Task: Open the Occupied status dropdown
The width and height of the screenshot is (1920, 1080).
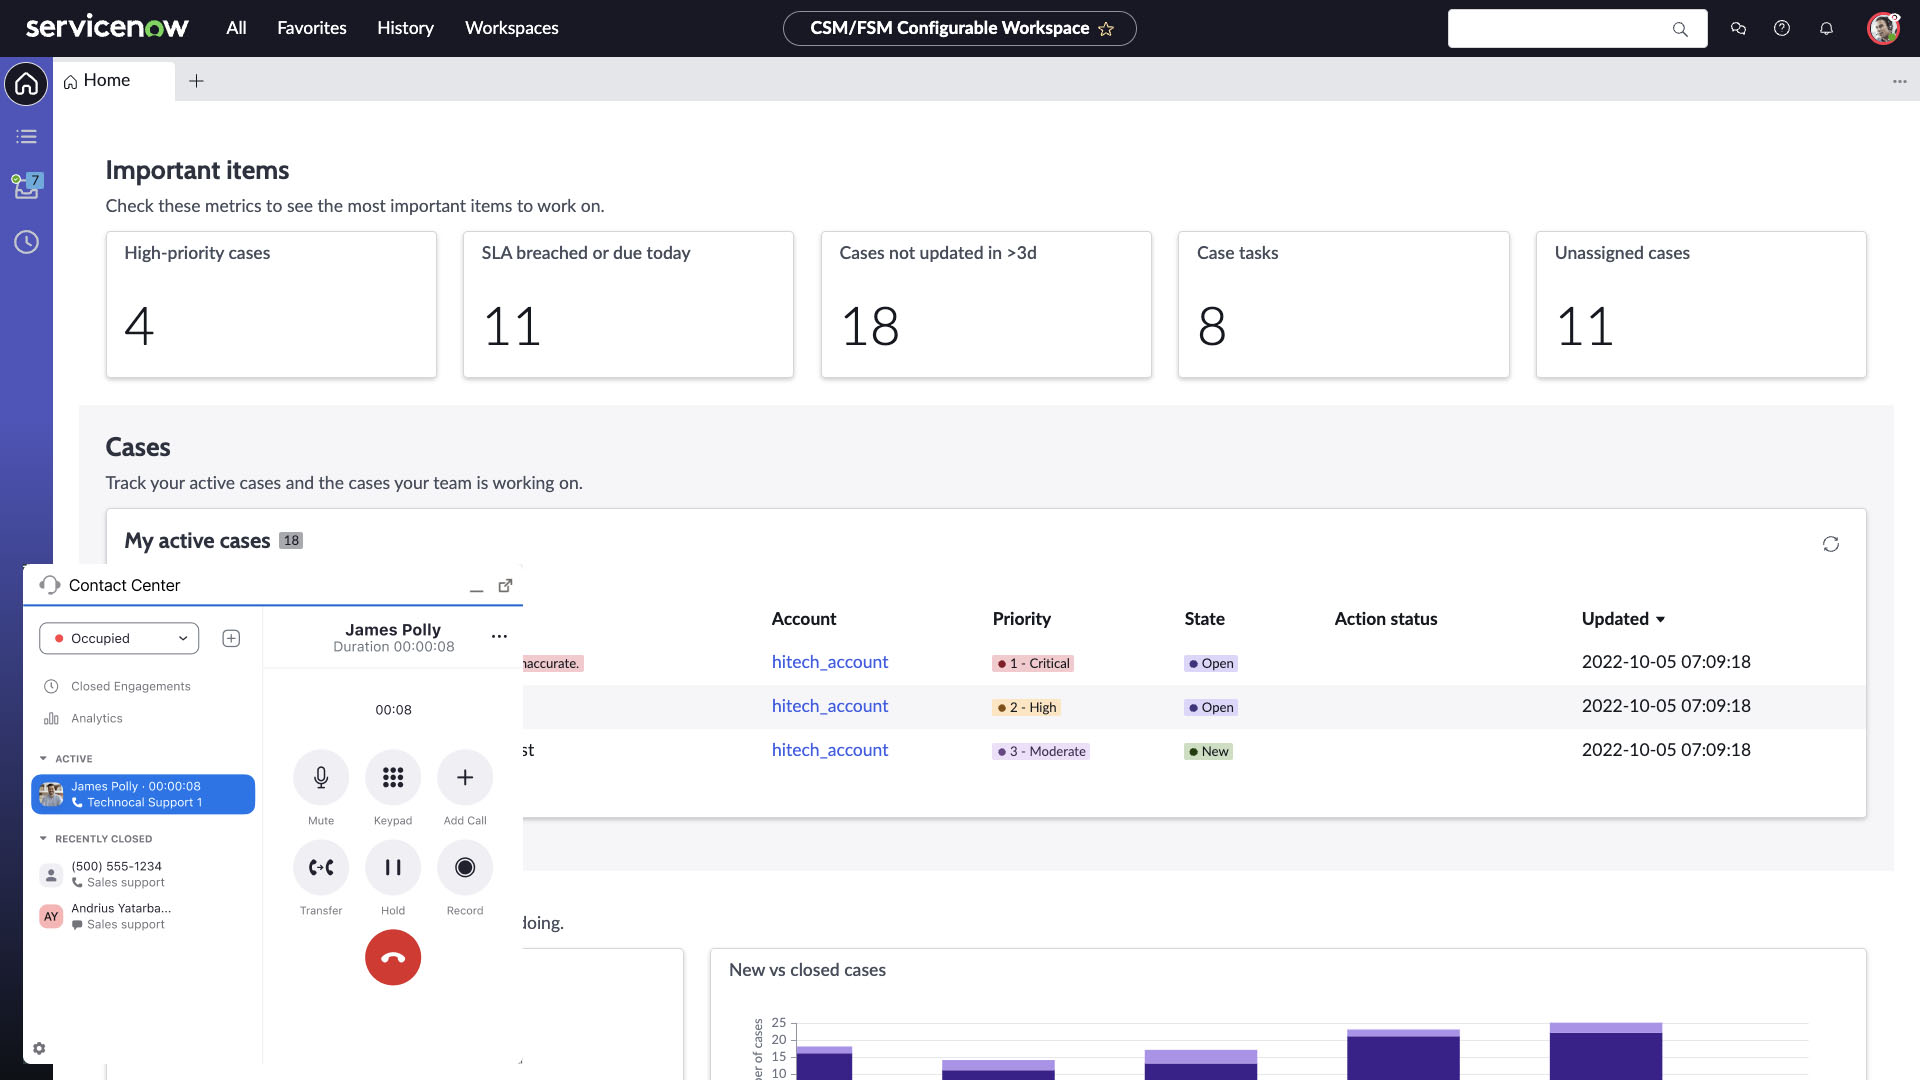Action: point(119,638)
